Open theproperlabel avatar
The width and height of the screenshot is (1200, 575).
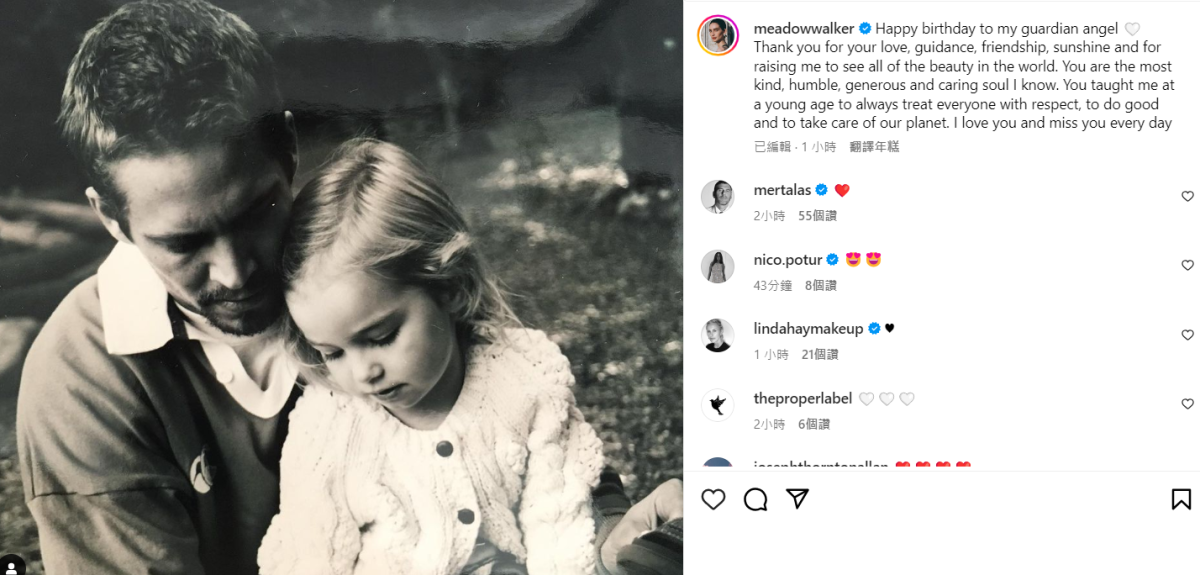coord(718,404)
